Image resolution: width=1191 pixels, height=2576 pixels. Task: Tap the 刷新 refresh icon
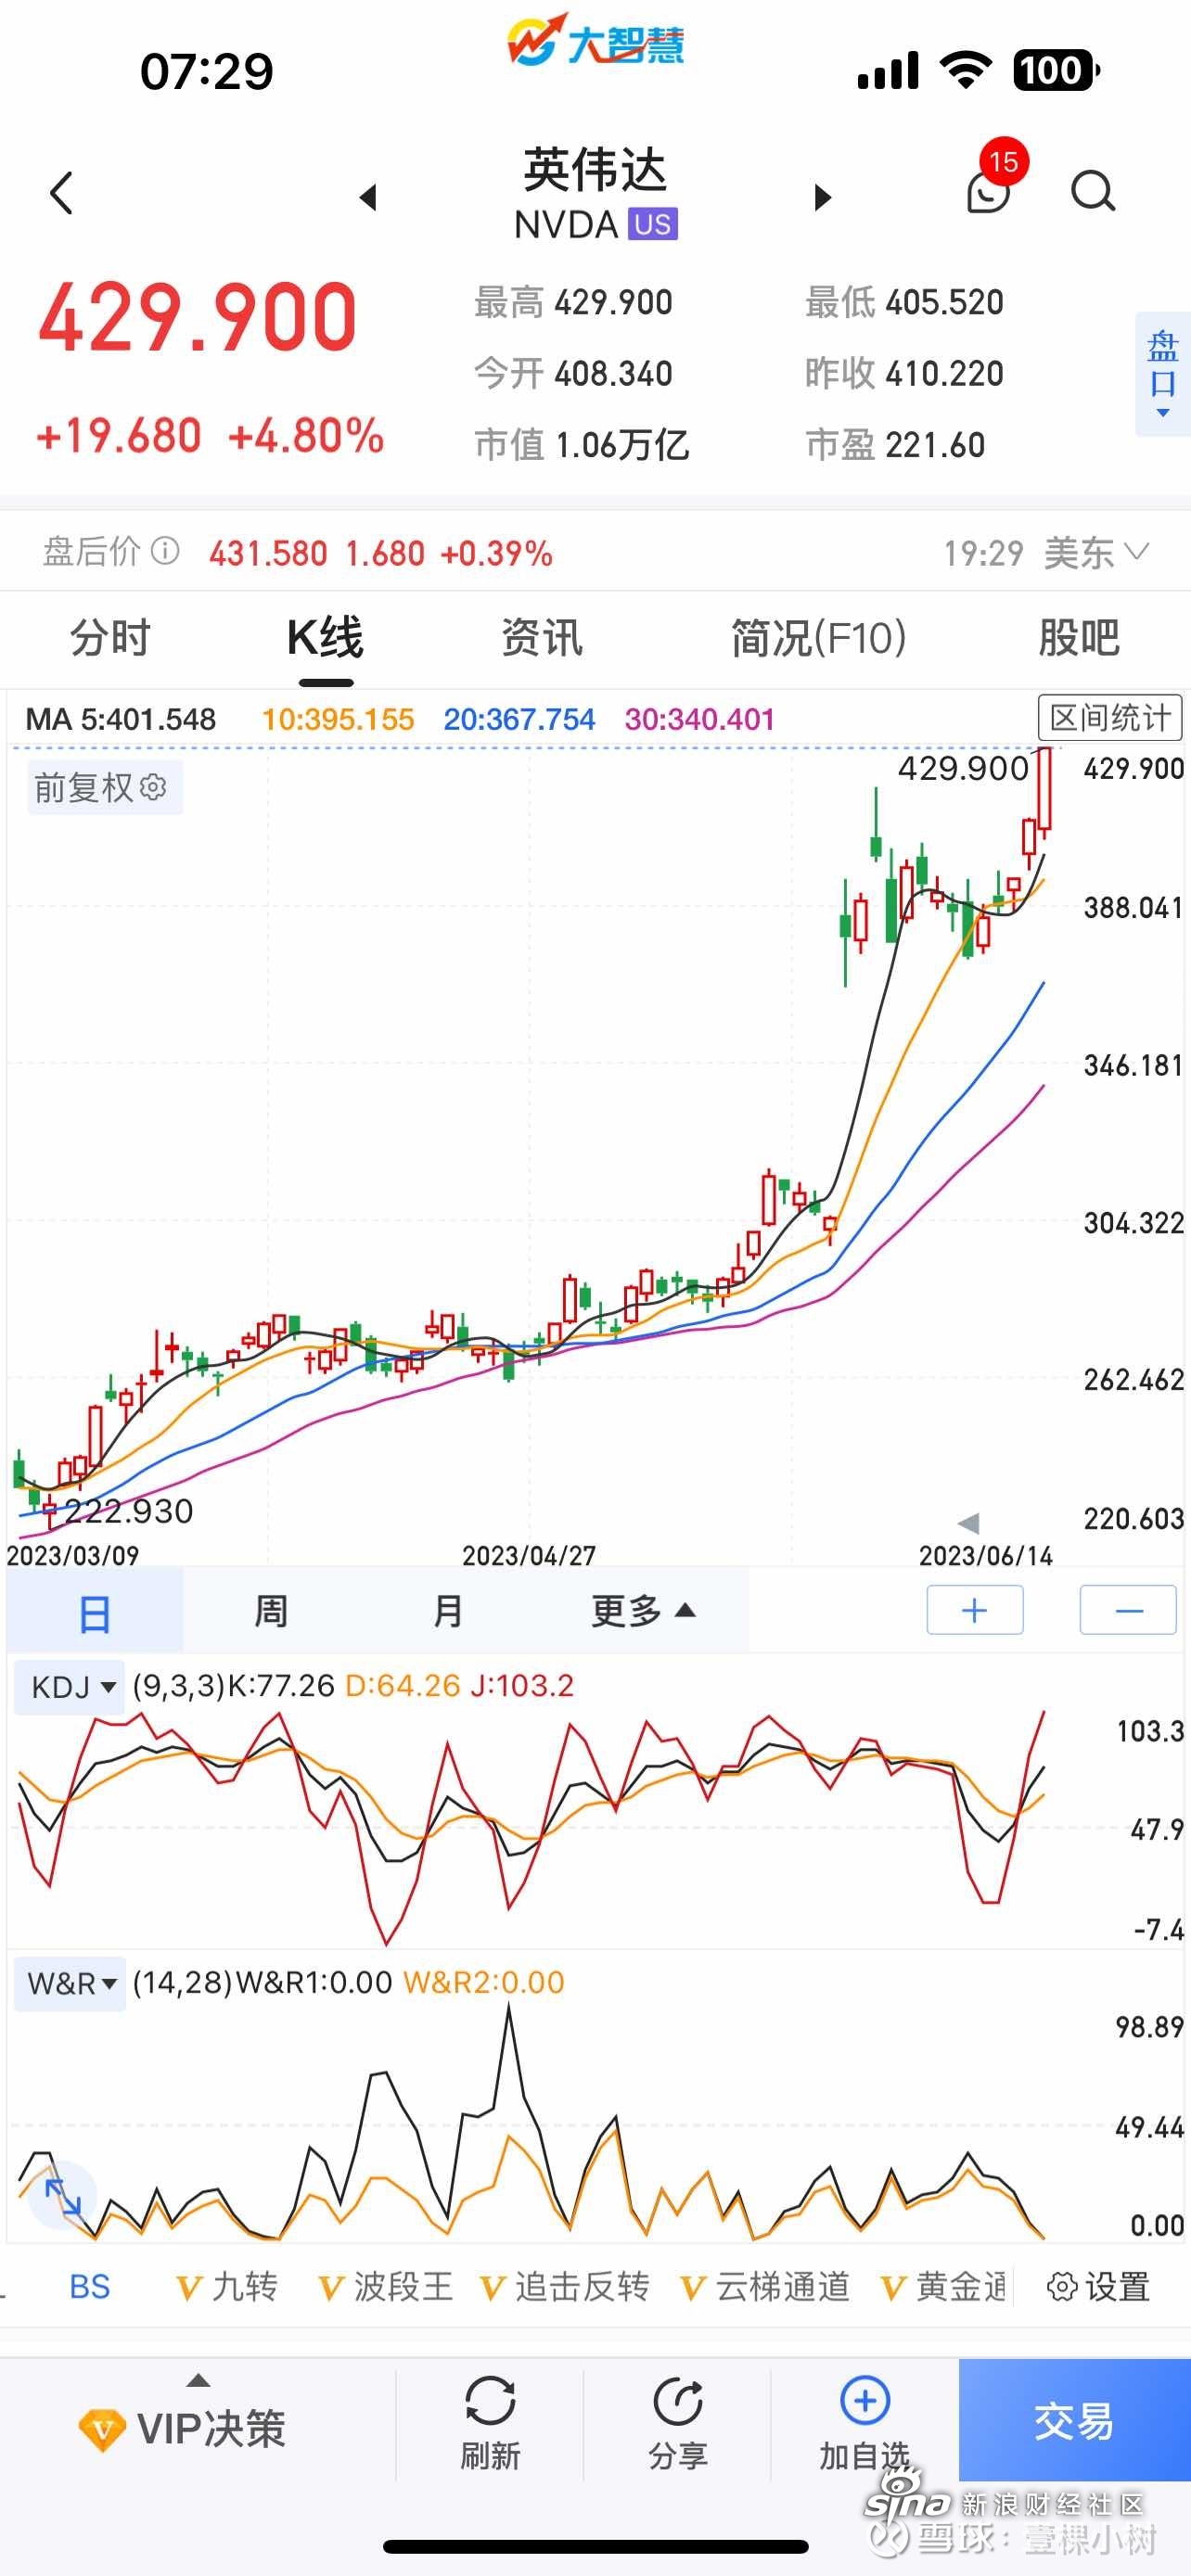pos(490,2400)
